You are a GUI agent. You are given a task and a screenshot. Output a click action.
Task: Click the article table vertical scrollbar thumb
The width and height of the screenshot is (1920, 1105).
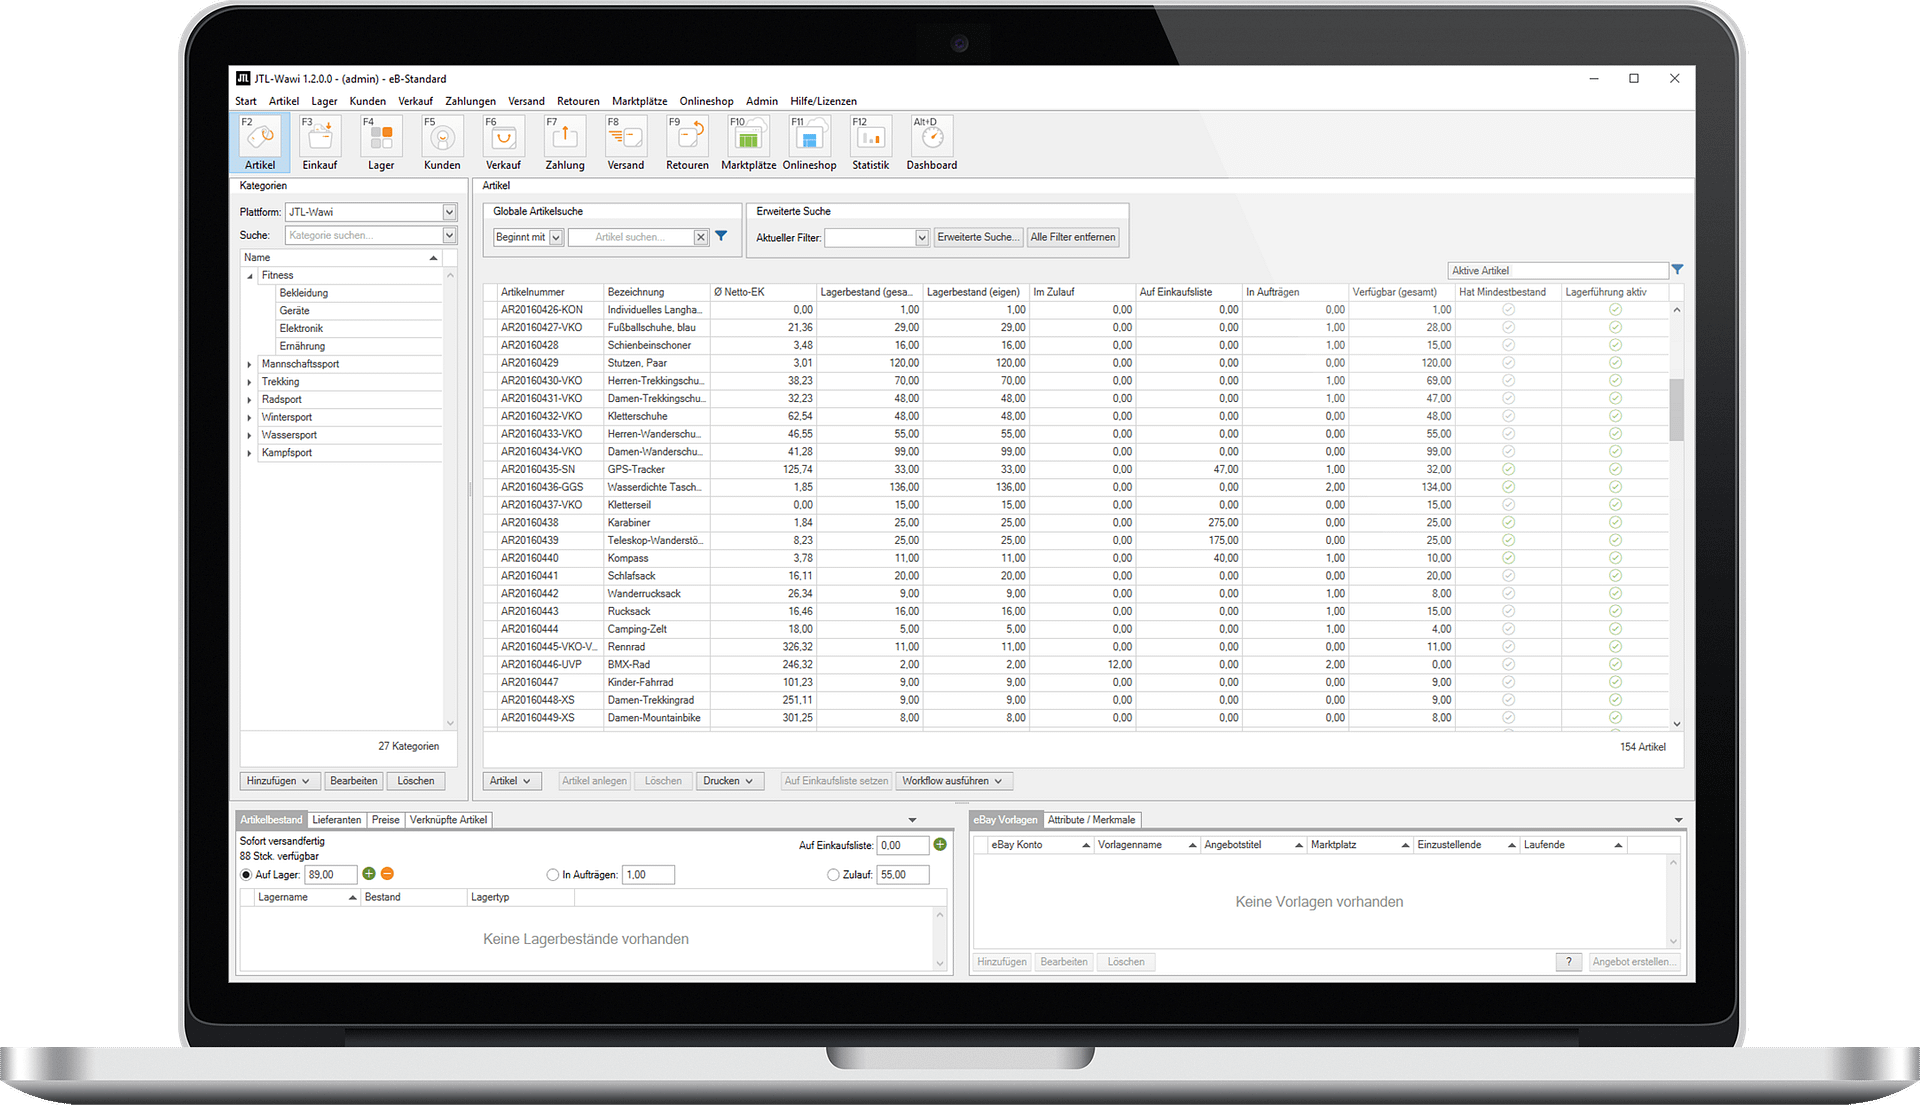[x=1676, y=409]
